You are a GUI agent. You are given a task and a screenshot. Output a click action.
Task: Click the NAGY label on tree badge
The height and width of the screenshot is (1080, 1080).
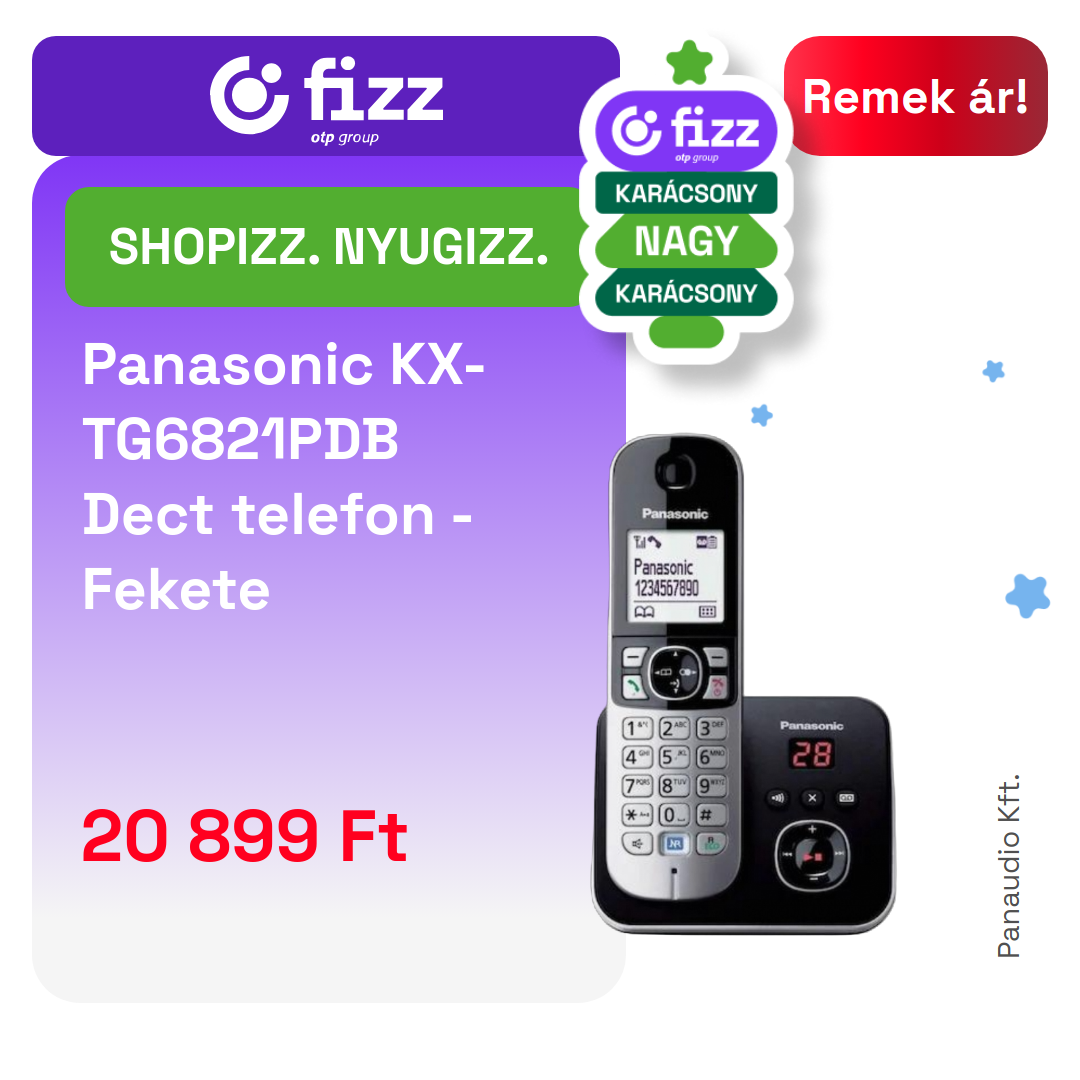[686, 241]
